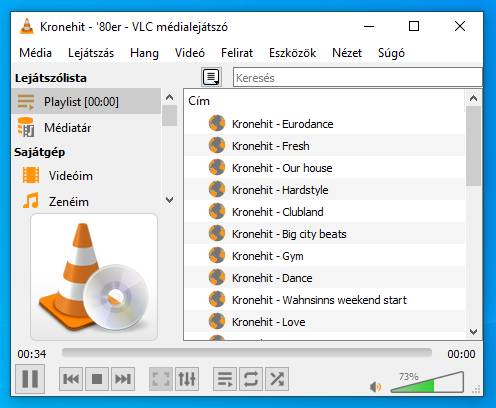Open Videóim in the sidebar
This screenshot has height=408, width=496.
pyautogui.click(x=86, y=176)
